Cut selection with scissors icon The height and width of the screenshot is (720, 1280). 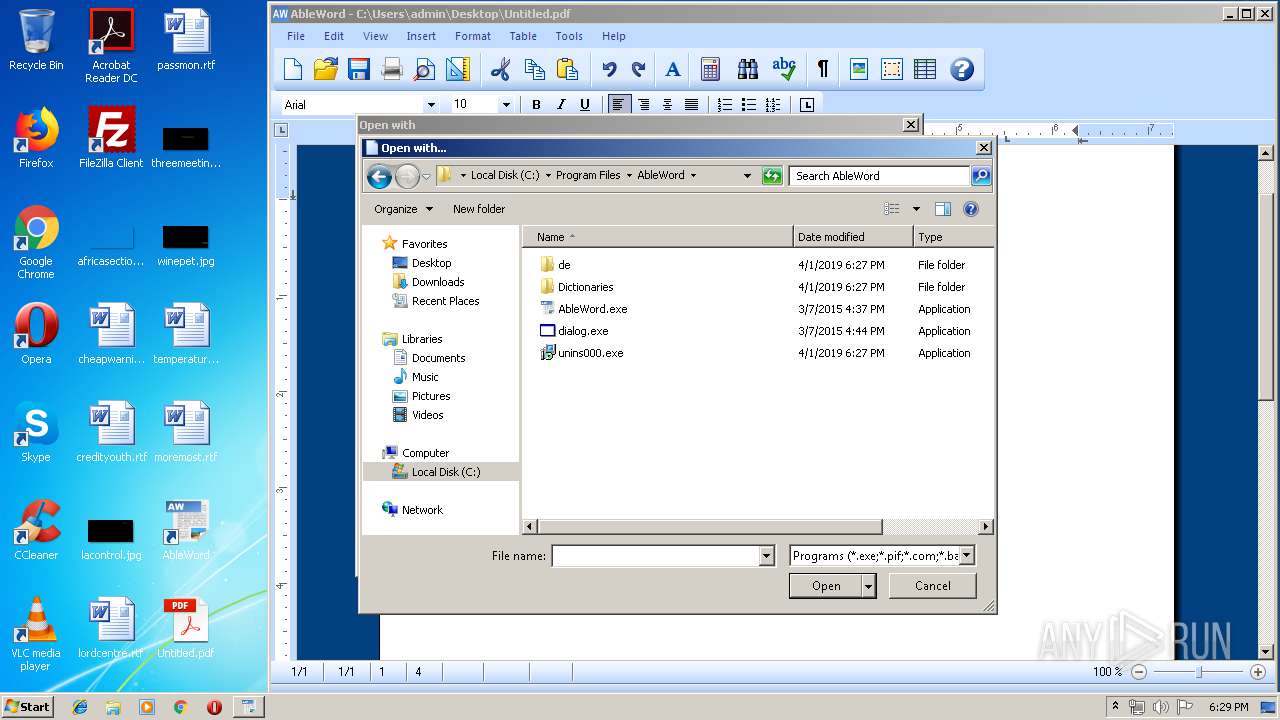[x=501, y=69]
